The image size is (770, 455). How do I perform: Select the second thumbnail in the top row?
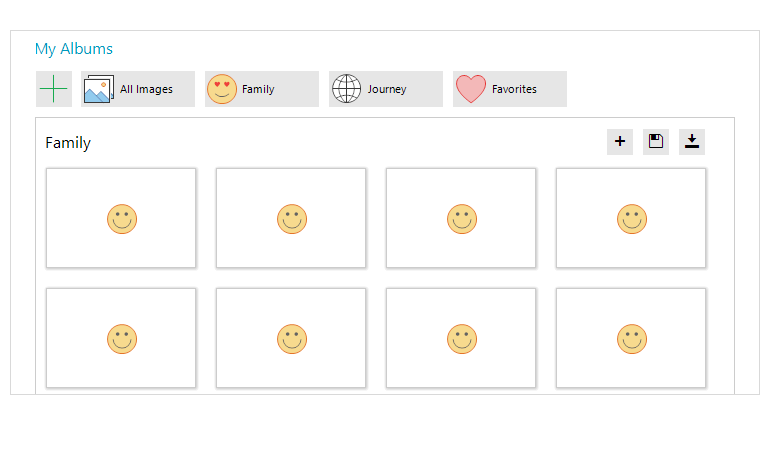(291, 218)
